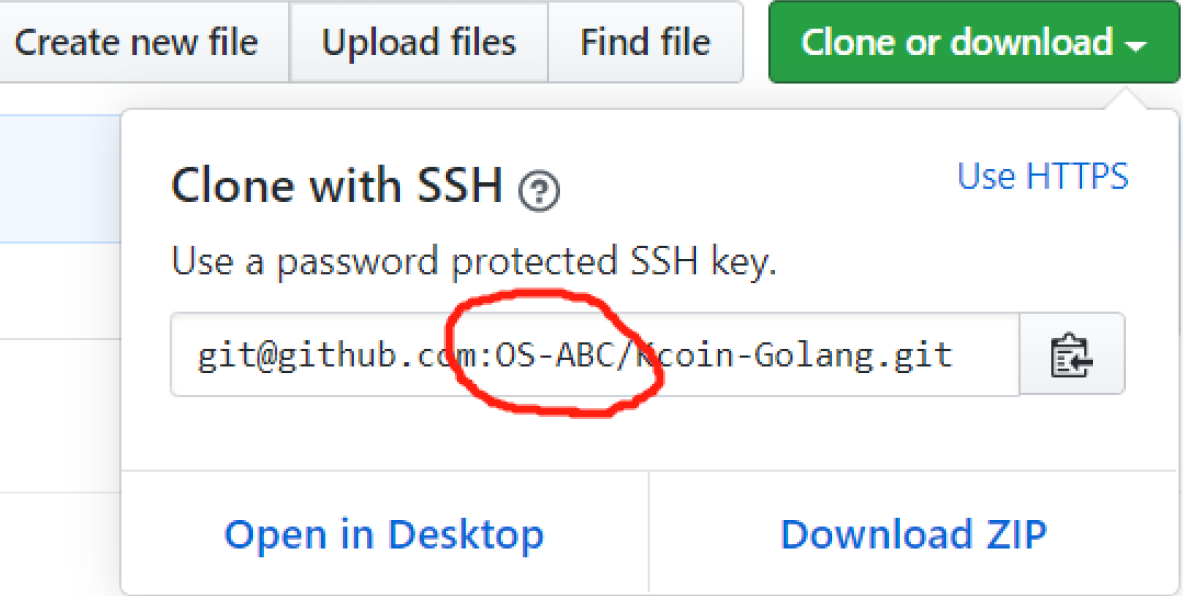Open the Clone or download dropdown caret

tap(1135, 44)
